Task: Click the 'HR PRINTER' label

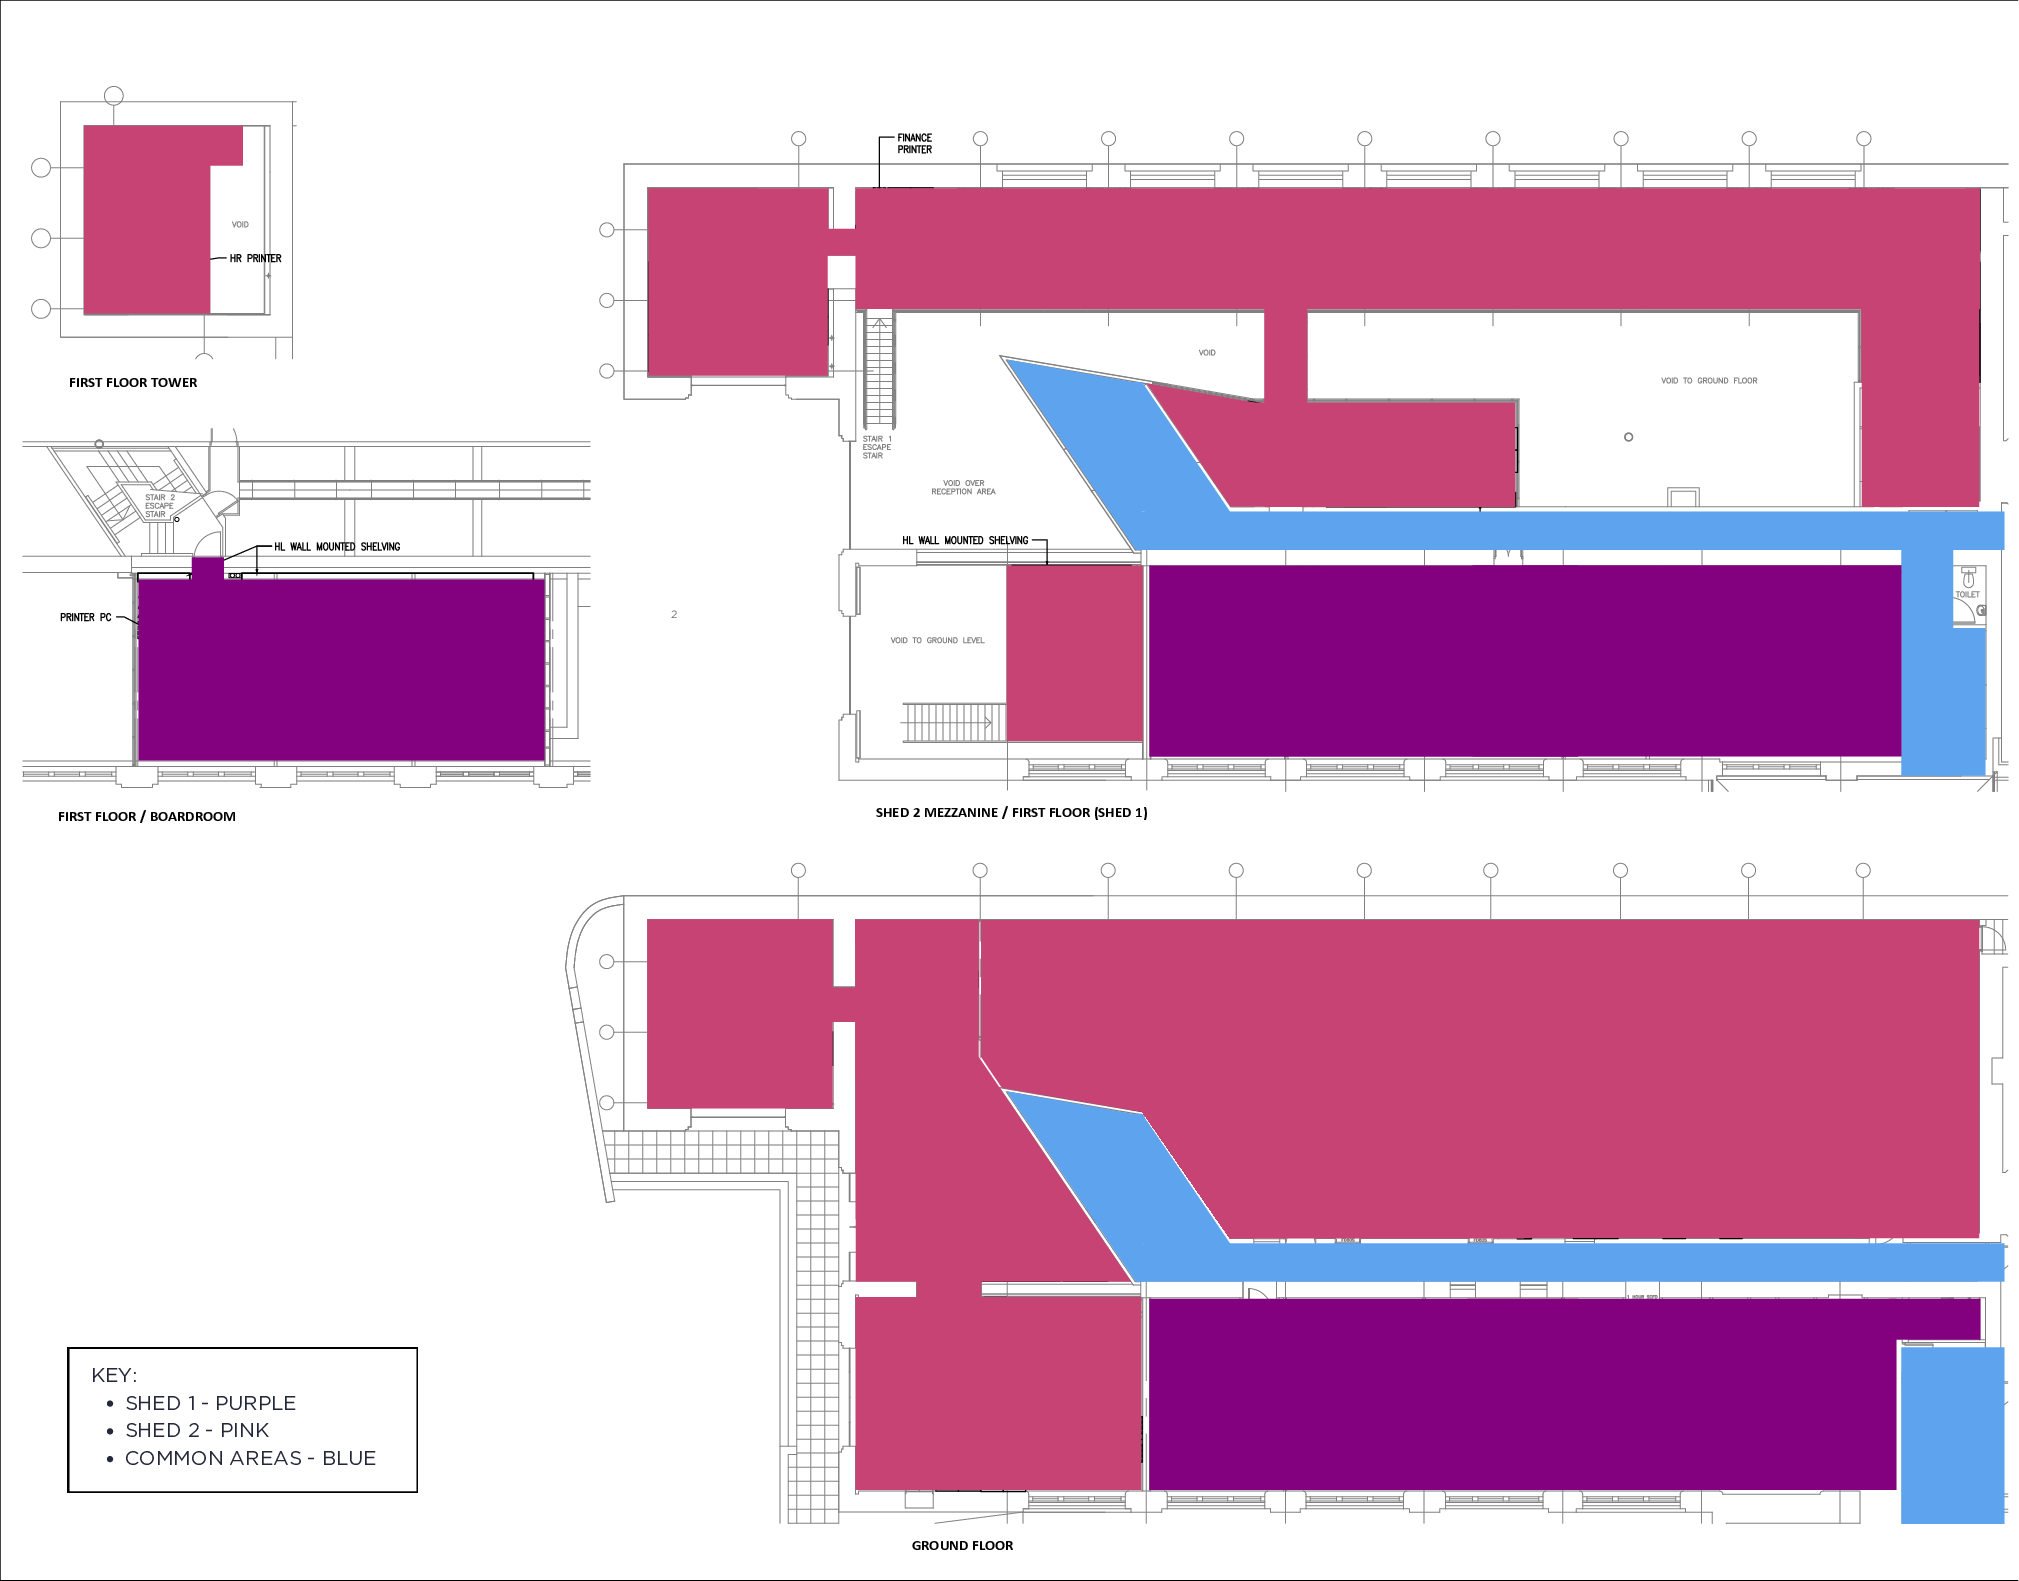Action: [255, 259]
